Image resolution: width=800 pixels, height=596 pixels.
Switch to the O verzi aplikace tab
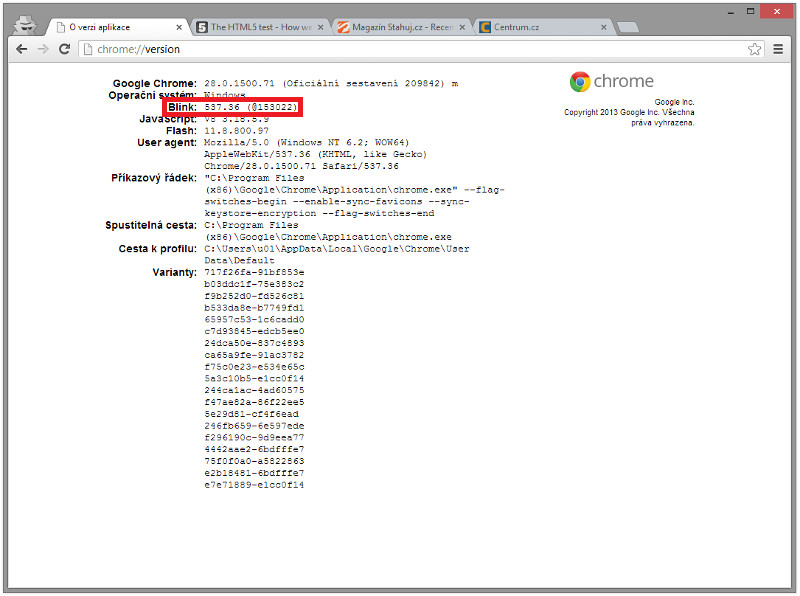pos(116,27)
